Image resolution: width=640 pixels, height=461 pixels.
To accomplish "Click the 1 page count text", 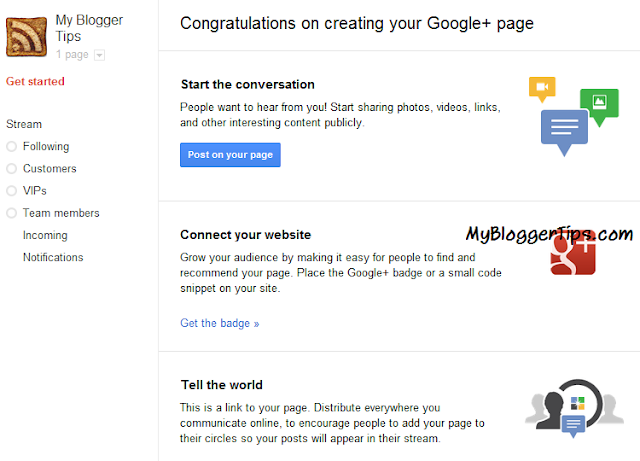I will point(72,54).
